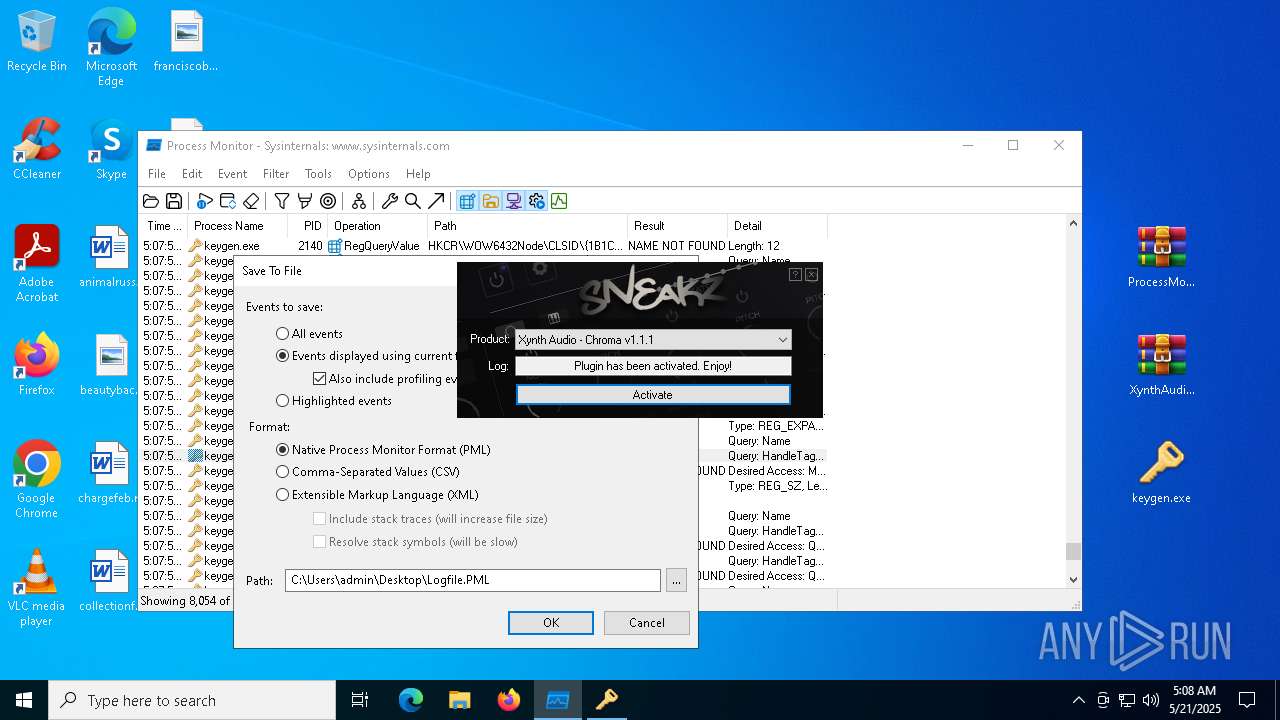The width and height of the screenshot is (1280, 720).
Task: Open the Help menu
Action: (418, 174)
